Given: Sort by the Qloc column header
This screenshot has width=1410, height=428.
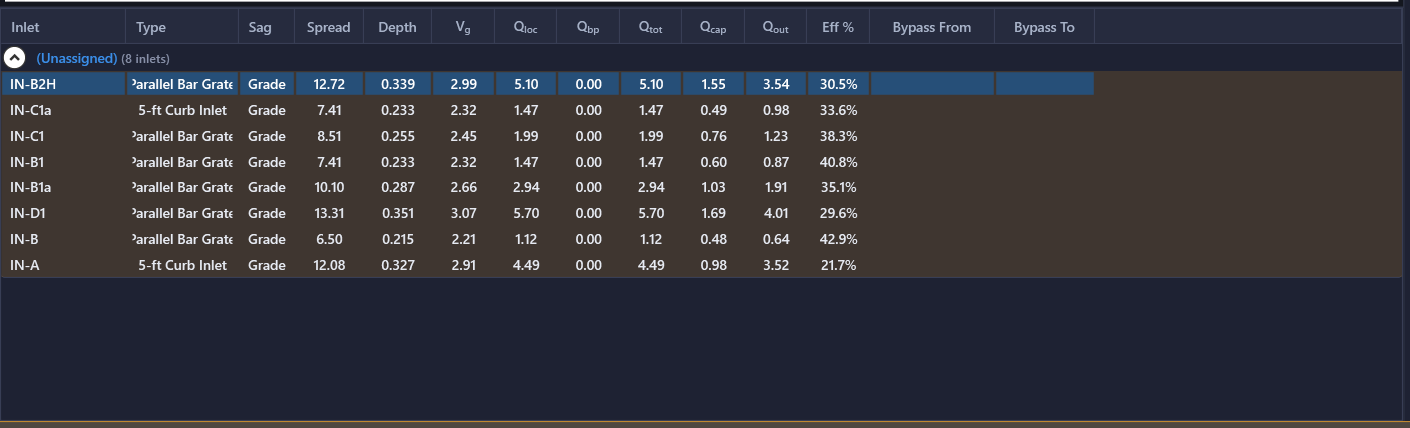Looking at the screenshot, I should click(x=525, y=27).
